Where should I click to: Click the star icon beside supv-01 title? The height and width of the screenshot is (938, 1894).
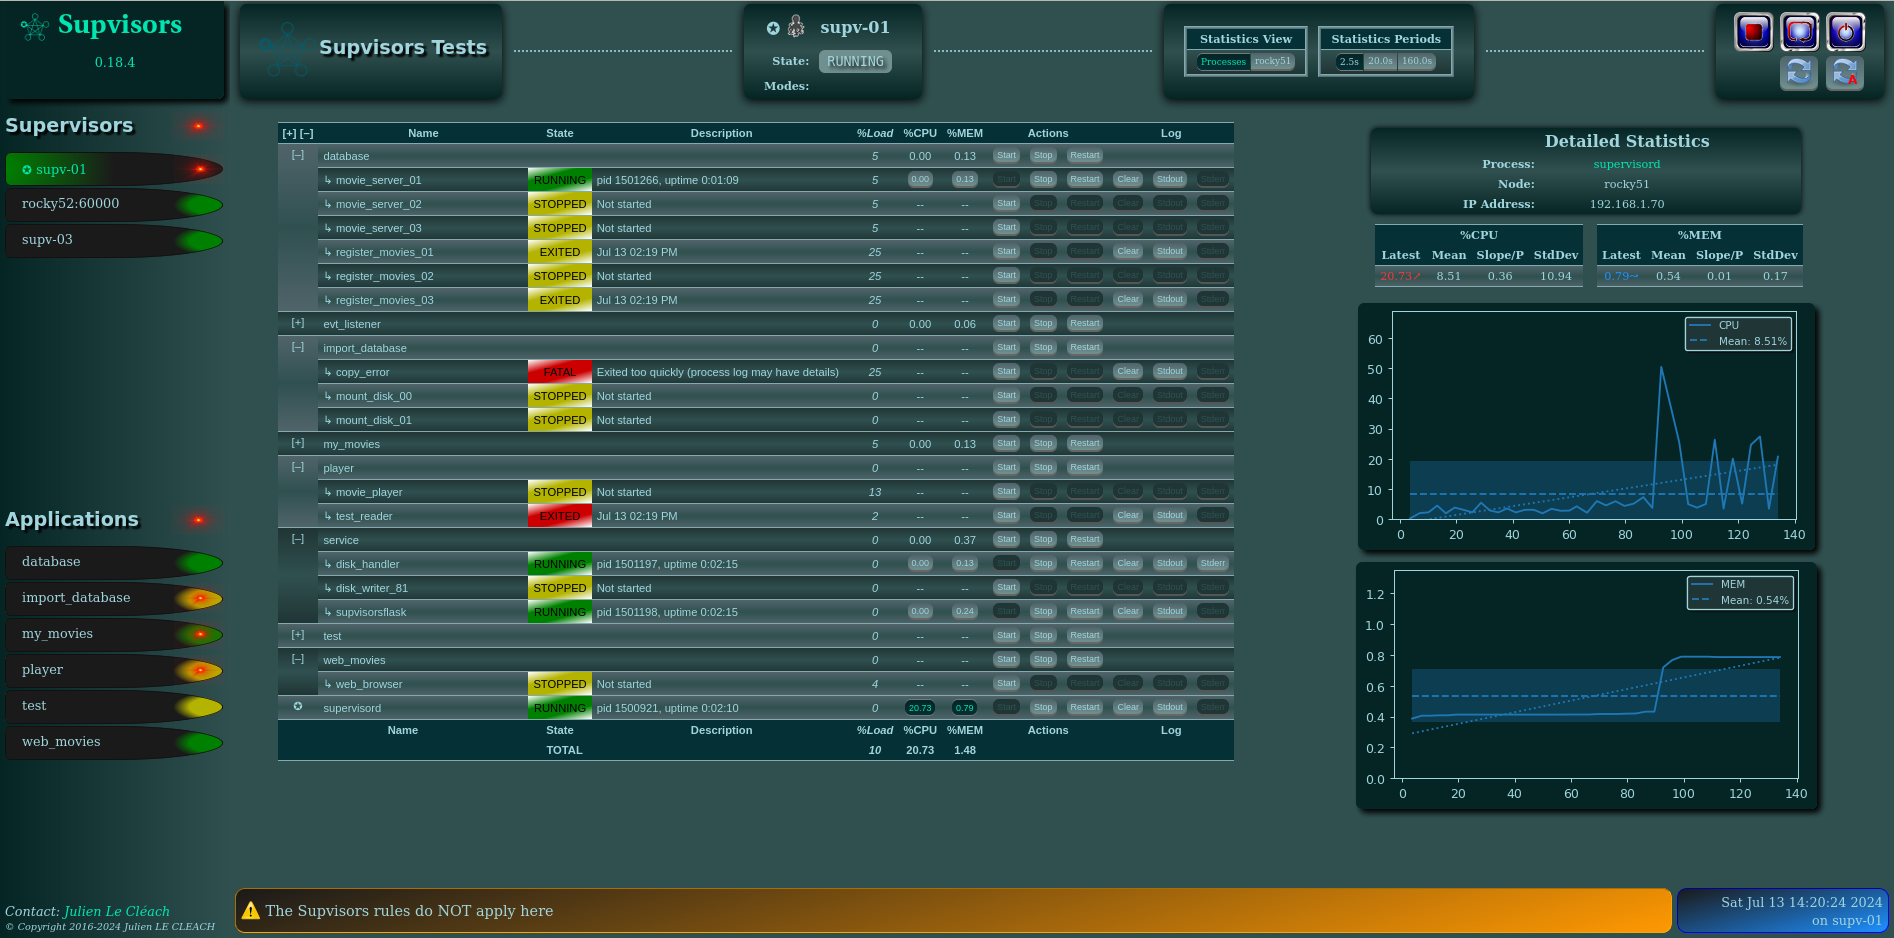click(x=773, y=28)
